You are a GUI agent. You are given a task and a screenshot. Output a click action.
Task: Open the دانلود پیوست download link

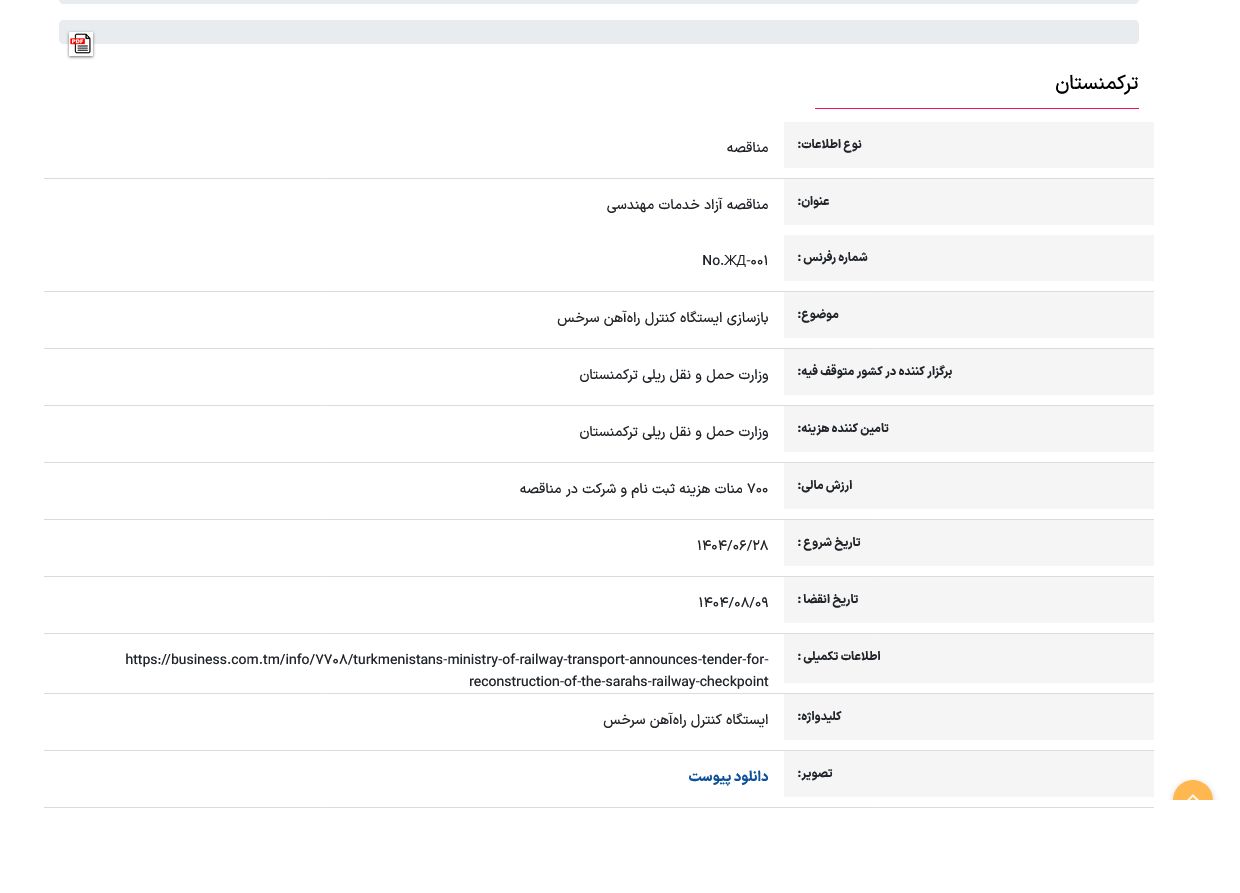tap(727, 777)
